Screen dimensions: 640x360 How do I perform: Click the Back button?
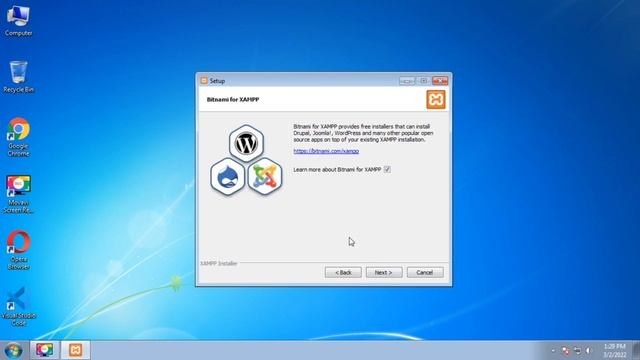(343, 272)
